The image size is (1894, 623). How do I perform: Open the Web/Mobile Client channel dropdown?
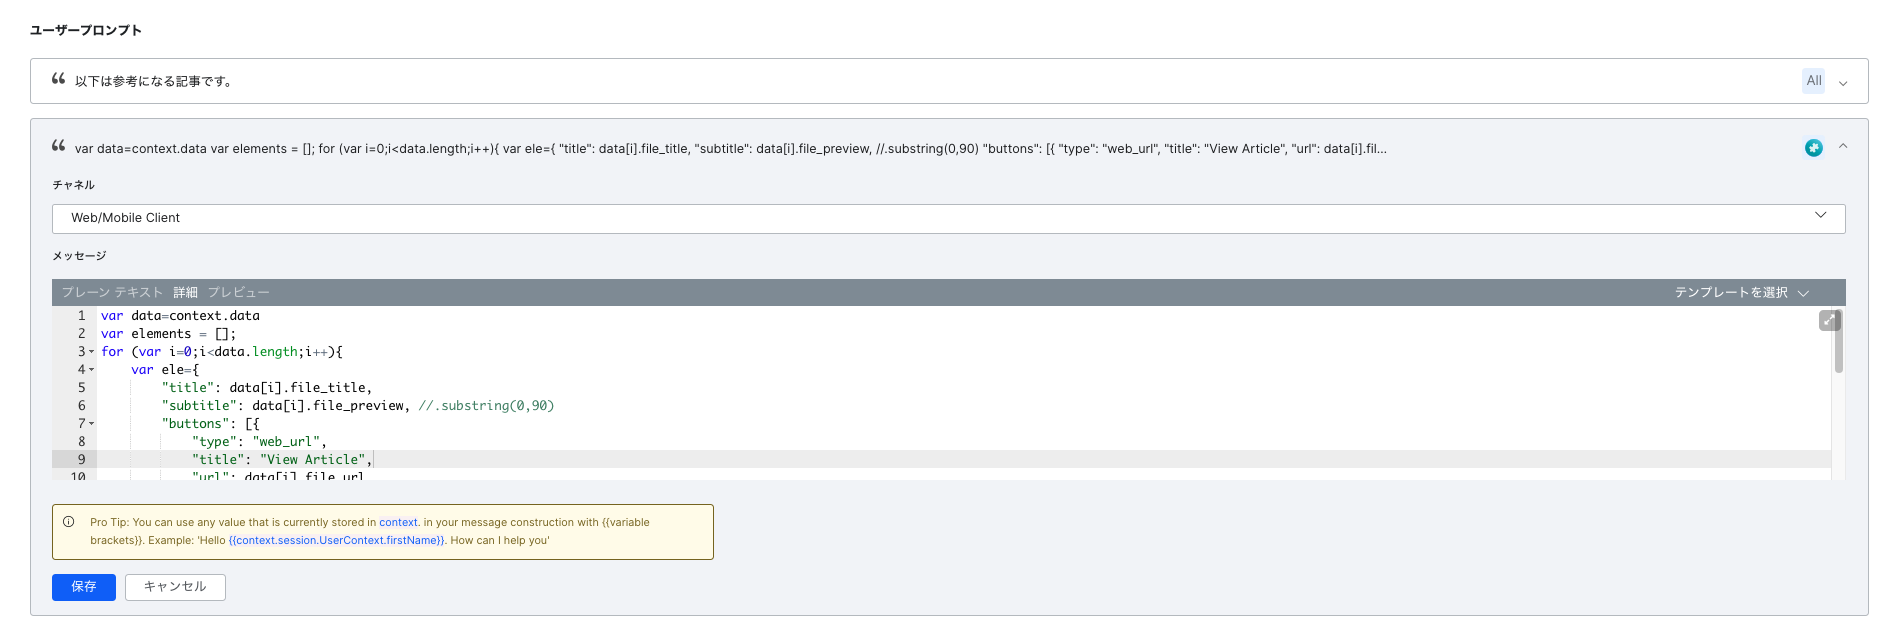[x=948, y=218]
